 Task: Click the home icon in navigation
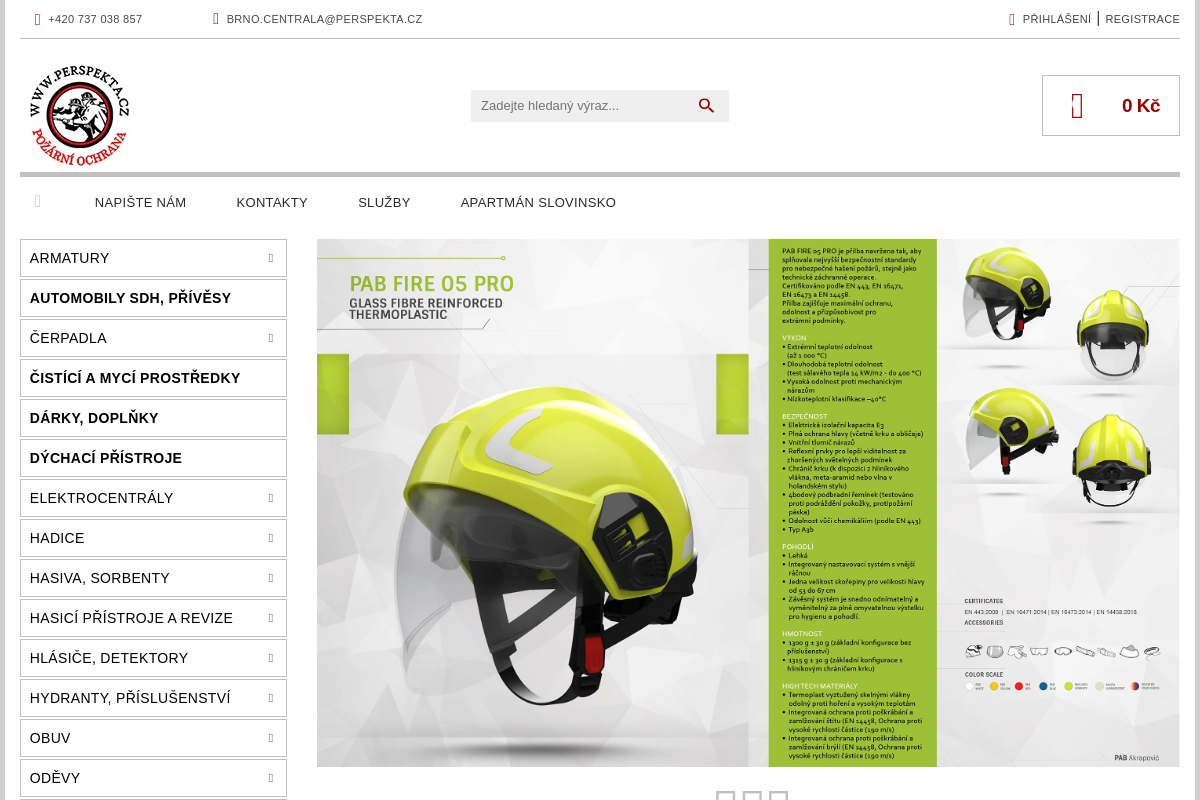click(x=38, y=202)
